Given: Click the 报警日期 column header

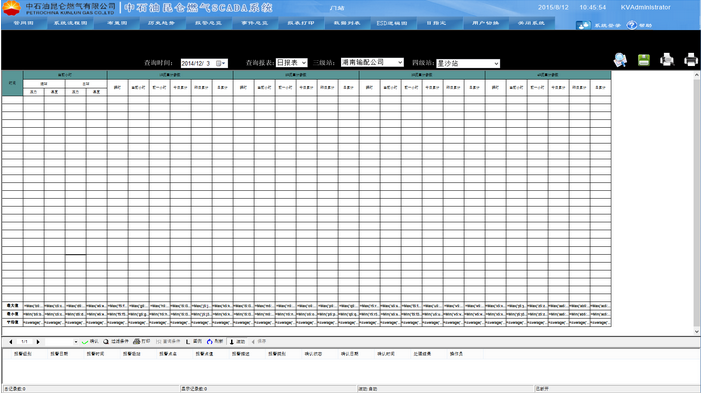Looking at the screenshot, I should pos(59,354).
